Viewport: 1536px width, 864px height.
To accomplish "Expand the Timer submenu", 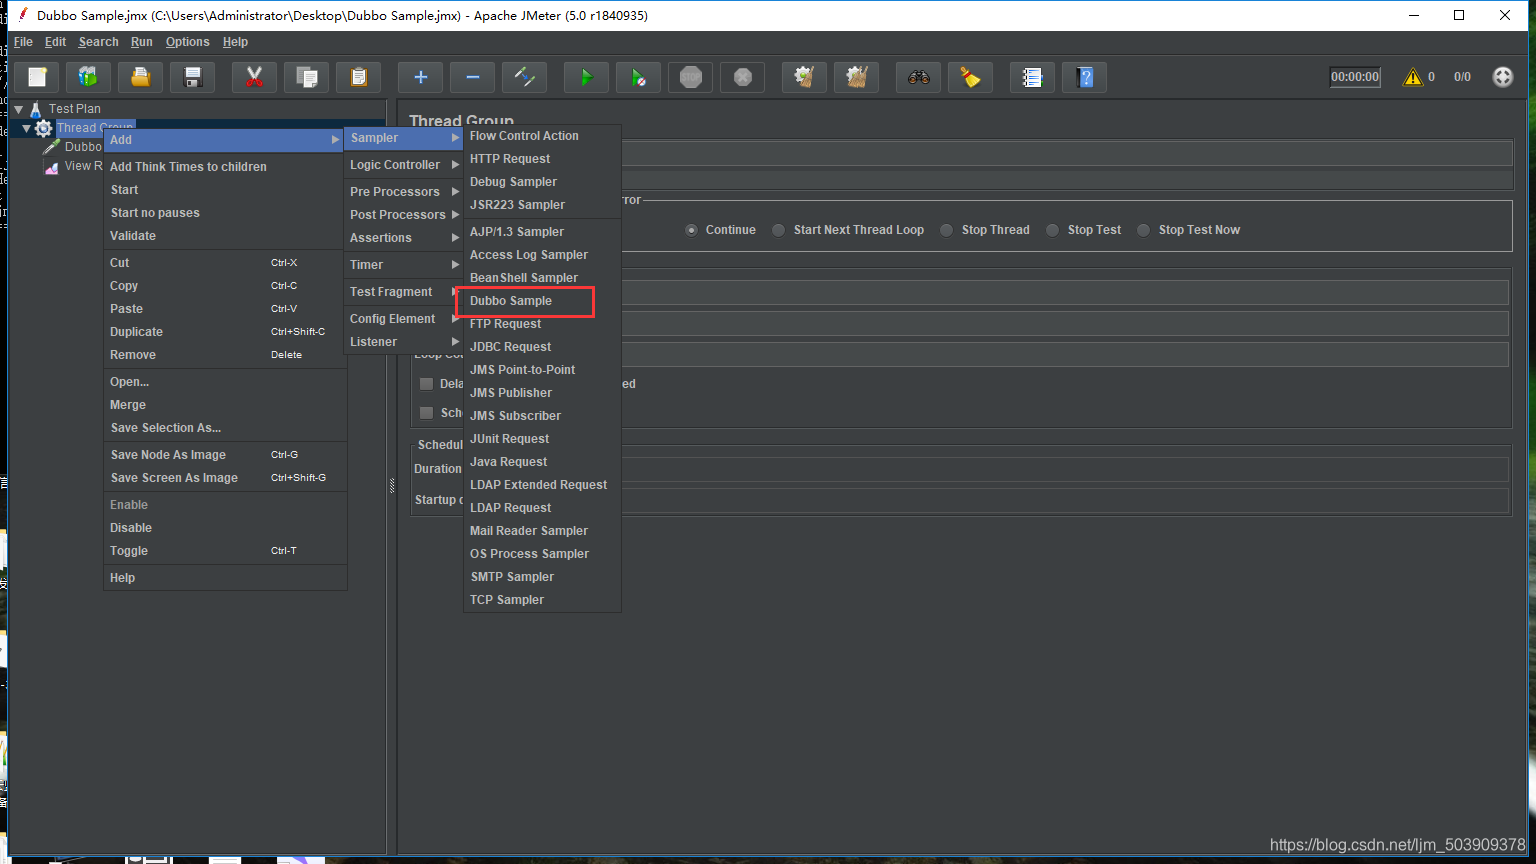I will pyautogui.click(x=403, y=265).
